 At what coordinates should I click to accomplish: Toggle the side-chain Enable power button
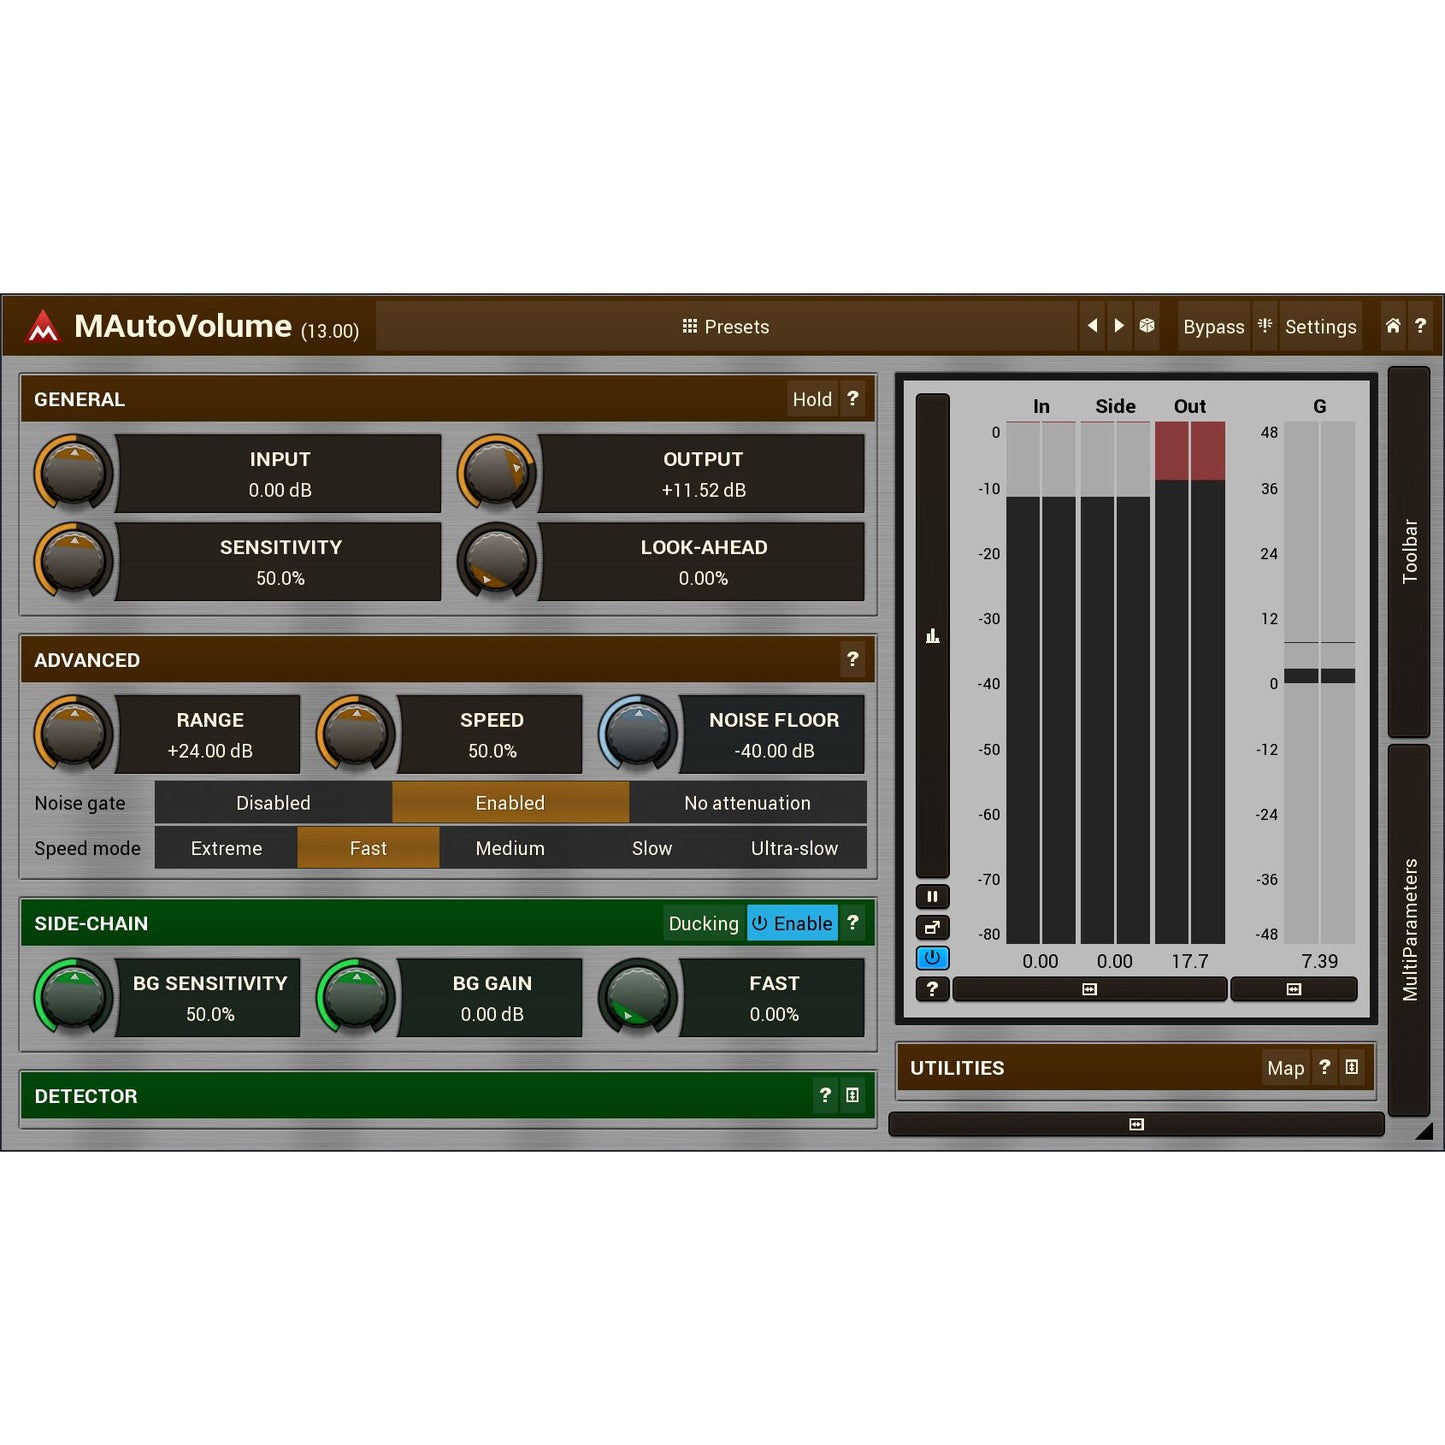791,923
